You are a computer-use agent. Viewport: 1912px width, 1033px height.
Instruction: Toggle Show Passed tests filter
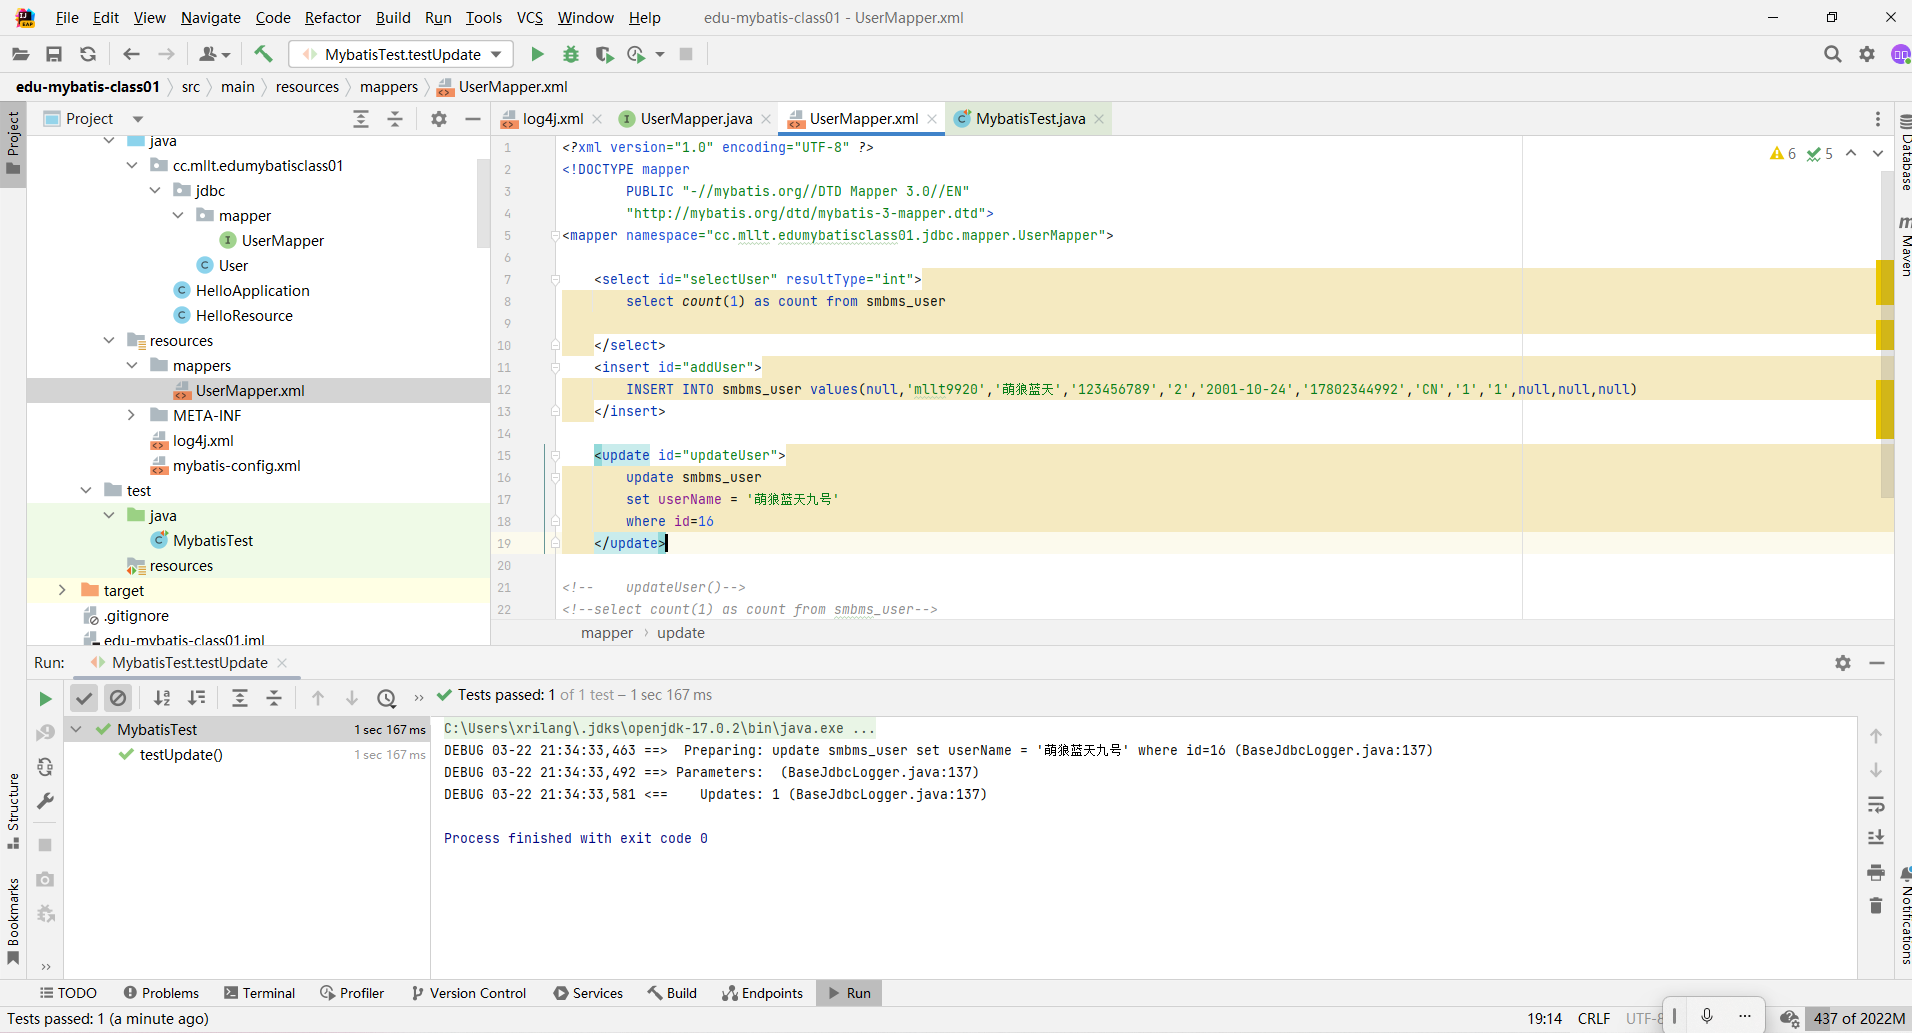coord(84,698)
